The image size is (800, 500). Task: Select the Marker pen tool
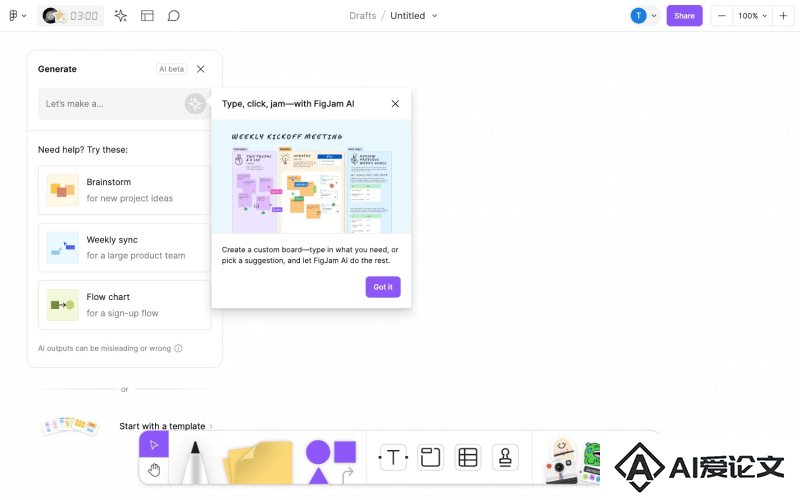[195, 462]
